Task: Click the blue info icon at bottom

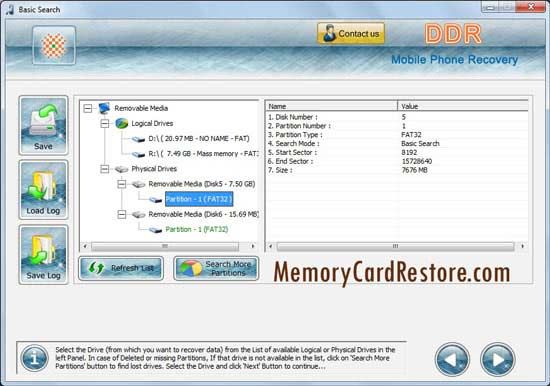Action: pyautogui.click(x=34, y=358)
